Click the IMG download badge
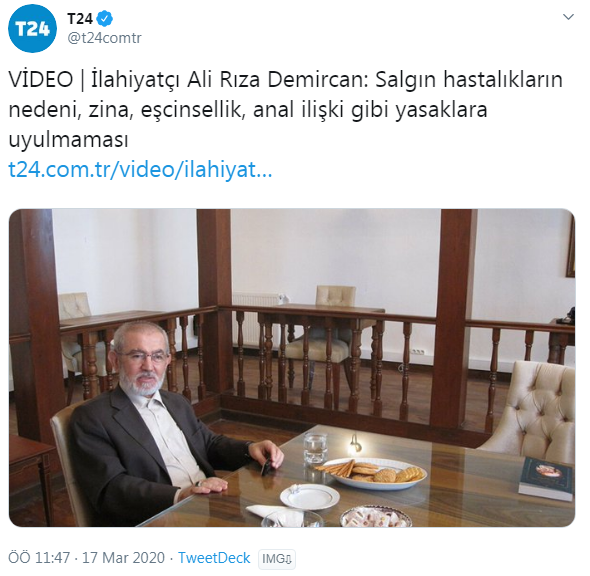The width and height of the screenshot is (590, 576). coord(277,559)
